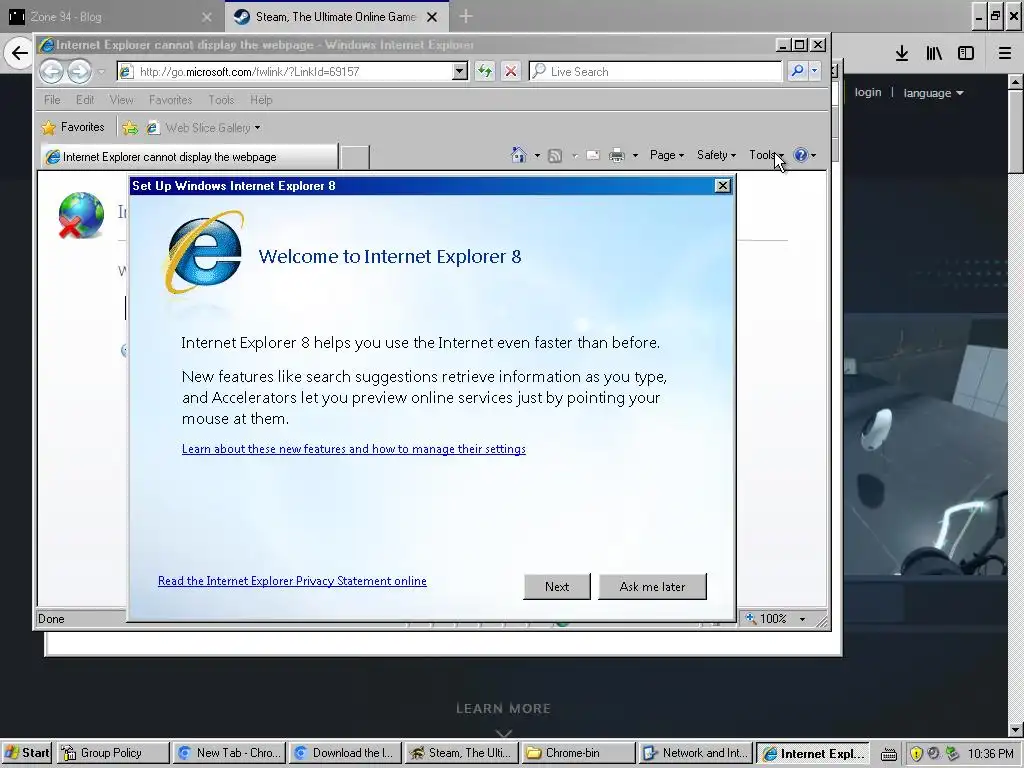The height and width of the screenshot is (768, 1024).
Task: Expand the address bar history dropdown
Action: tap(460, 71)
